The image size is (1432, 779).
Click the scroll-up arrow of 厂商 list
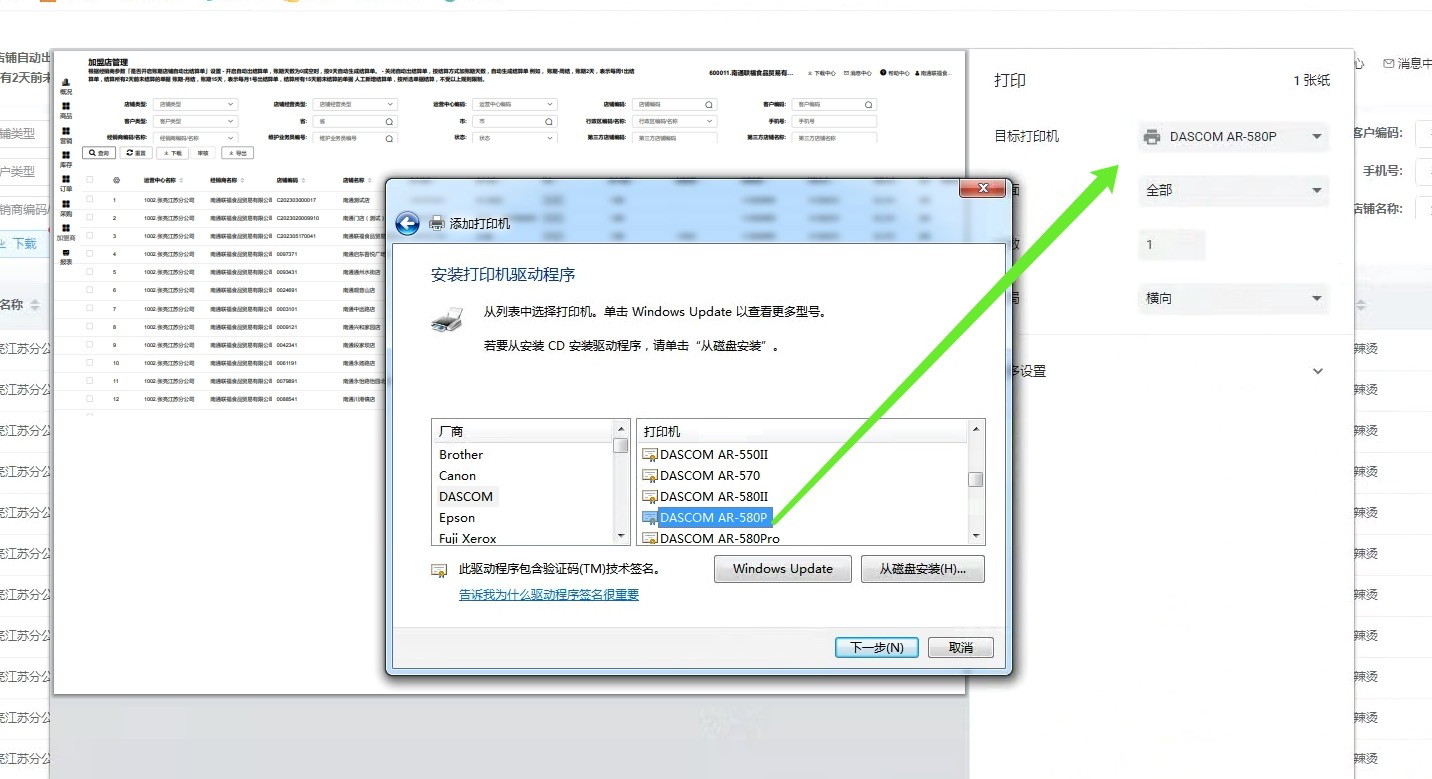coord(621,428)
